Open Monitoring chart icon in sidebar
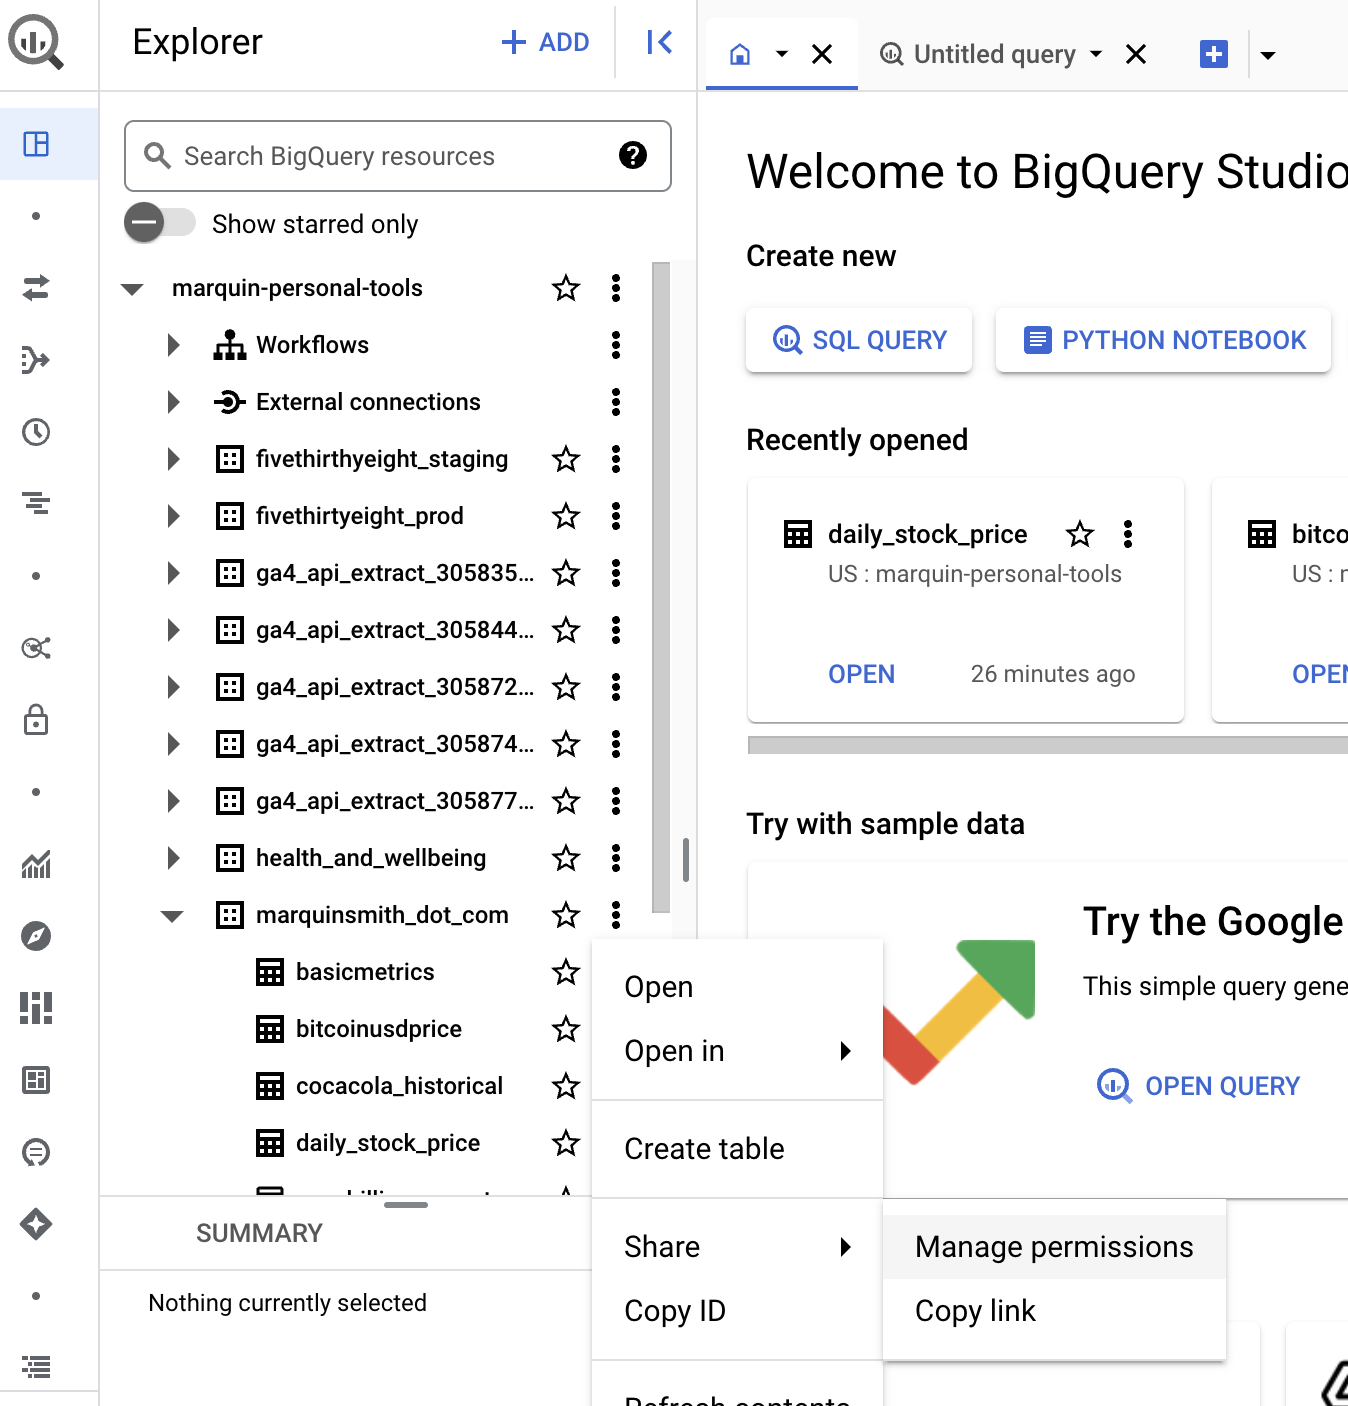The width and height of the screenshot is (1348, 1406). [x=36, y=864]
